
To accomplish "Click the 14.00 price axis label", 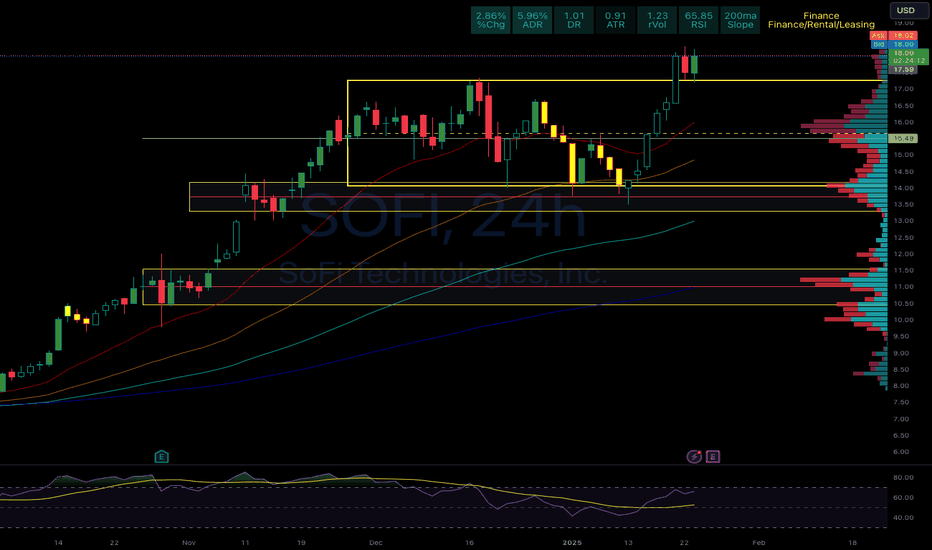I will pyautogui.click(x=903, y=188).
